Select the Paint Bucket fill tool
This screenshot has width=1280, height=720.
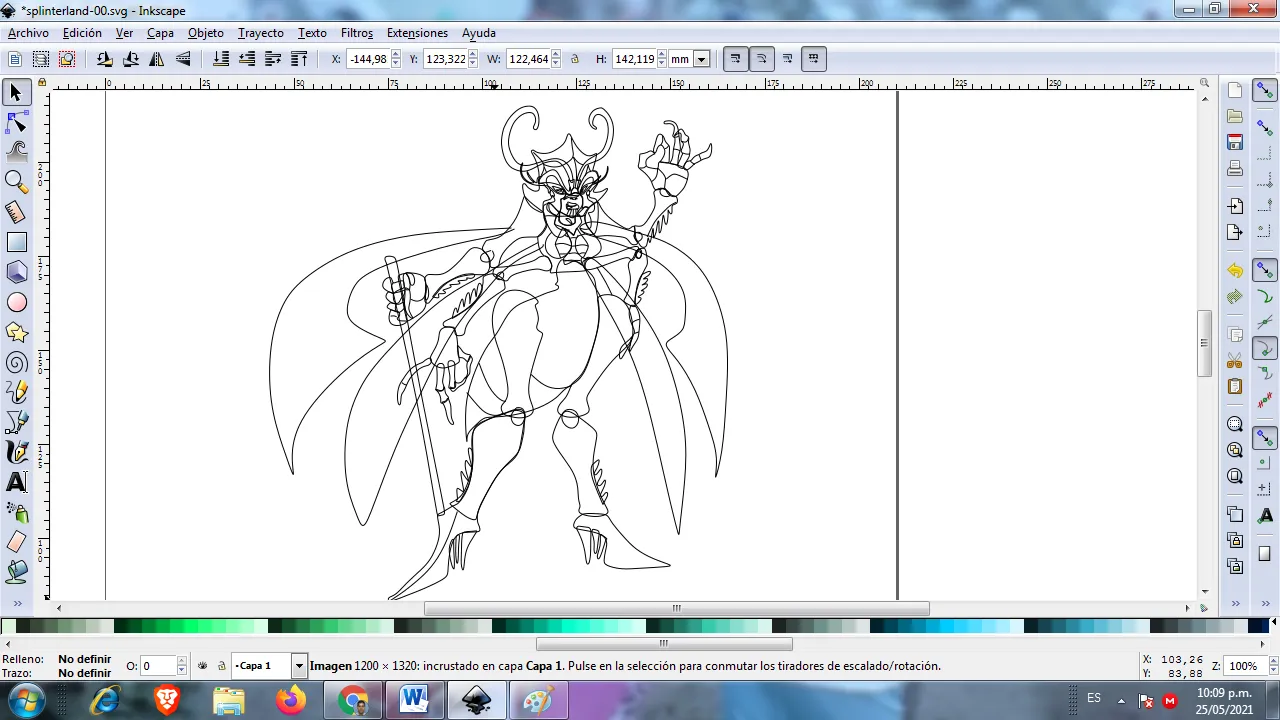point(16,572)
